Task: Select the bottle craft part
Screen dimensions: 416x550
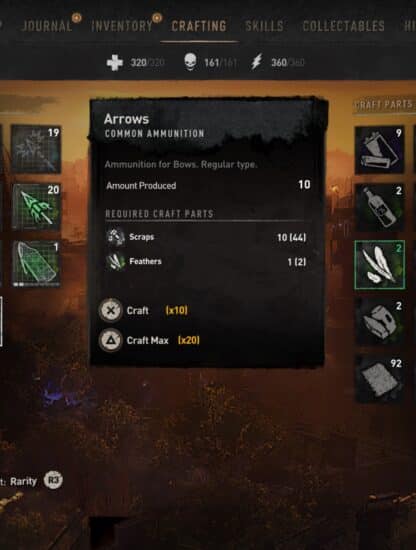Action: [380, 207]
